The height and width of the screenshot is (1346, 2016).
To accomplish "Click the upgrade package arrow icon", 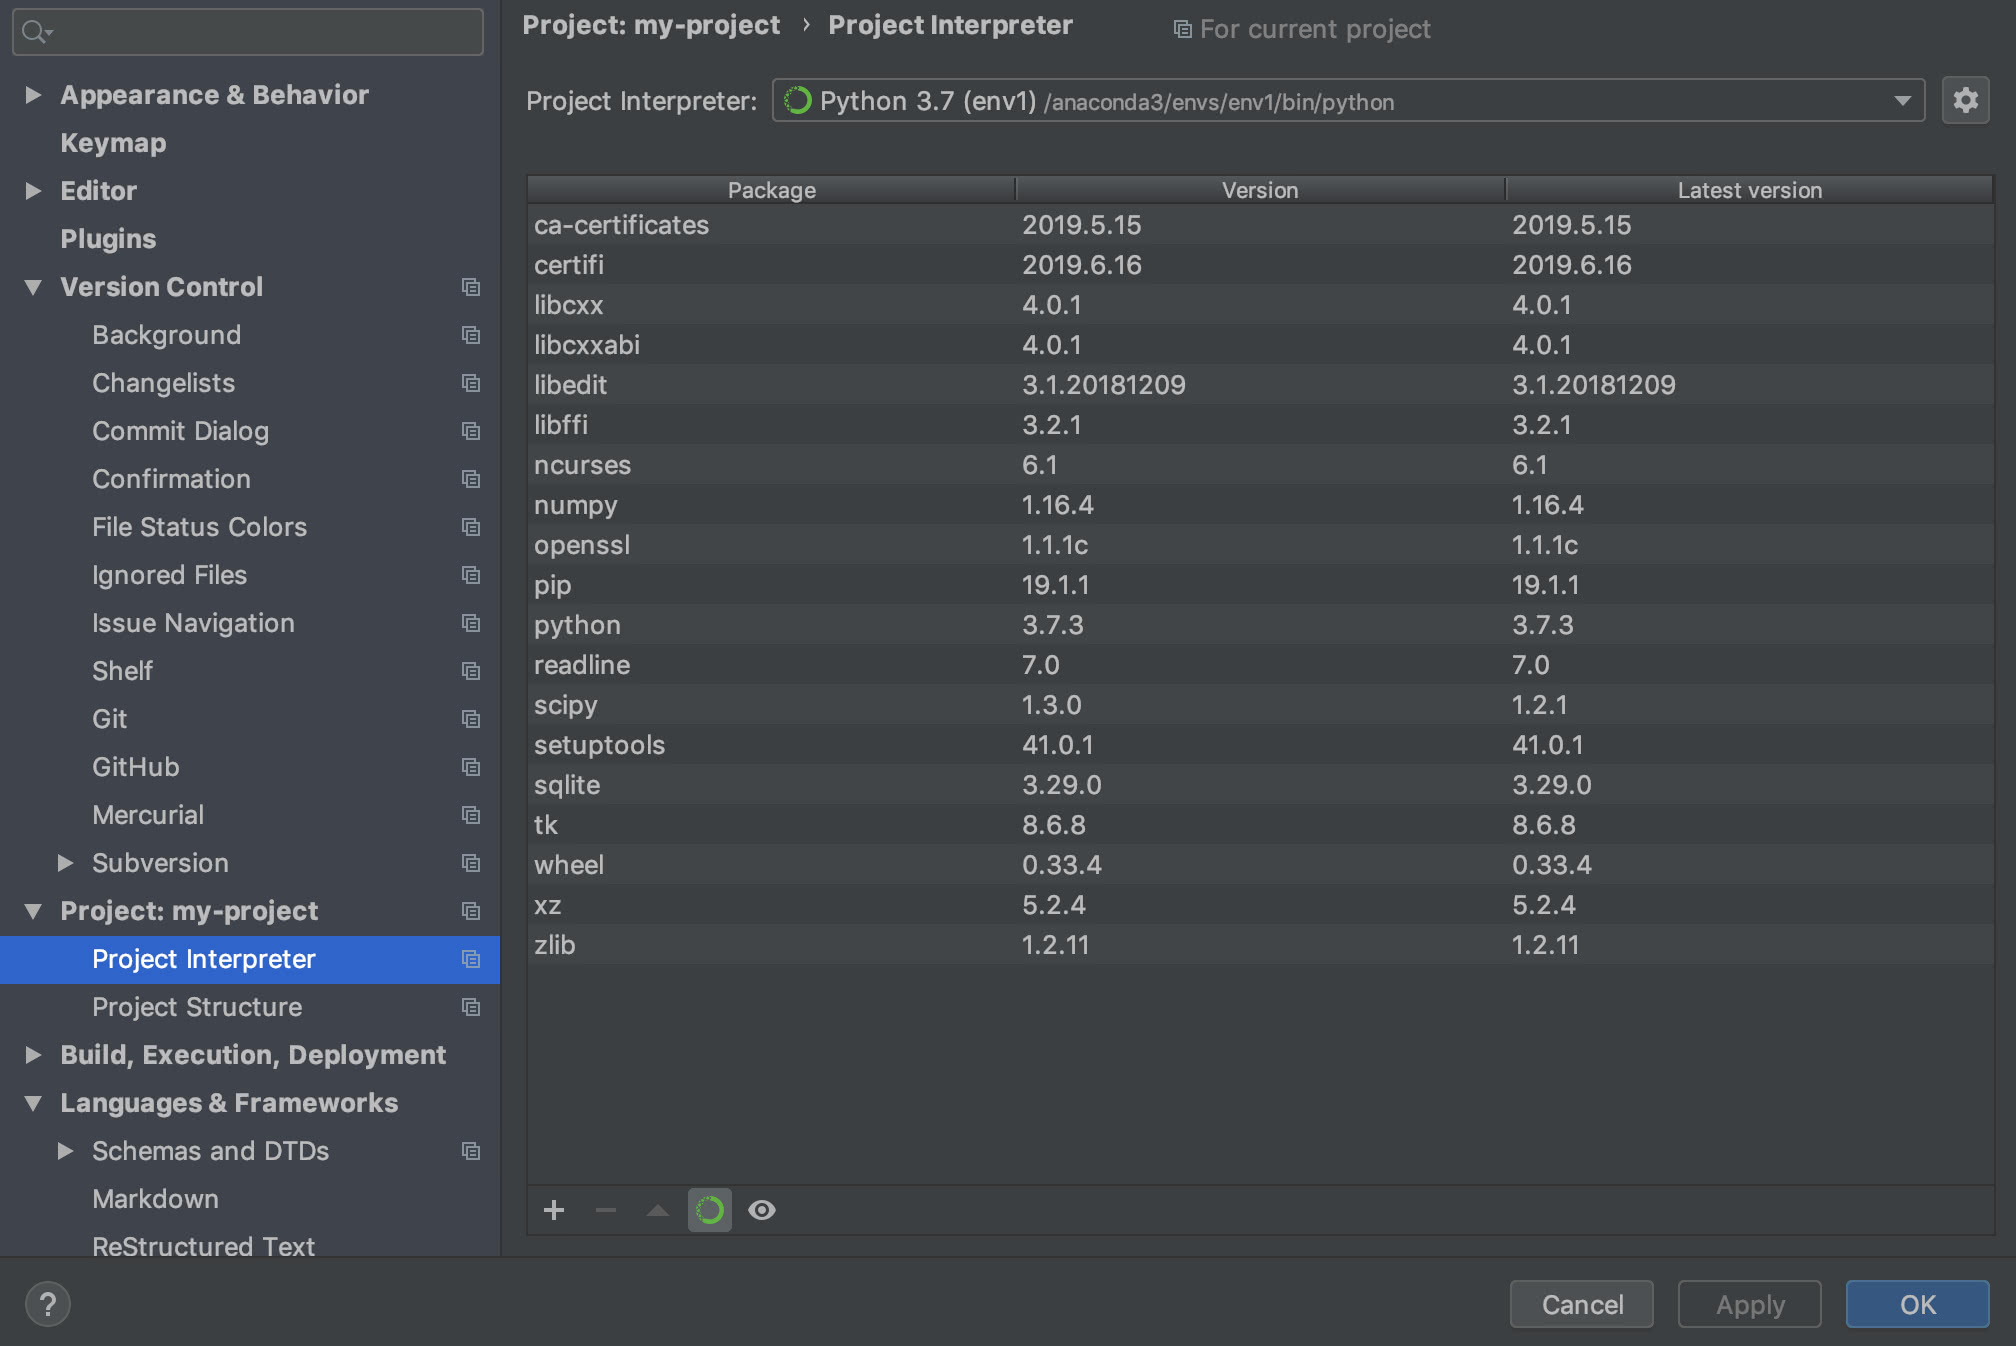I will (658, 1210).
